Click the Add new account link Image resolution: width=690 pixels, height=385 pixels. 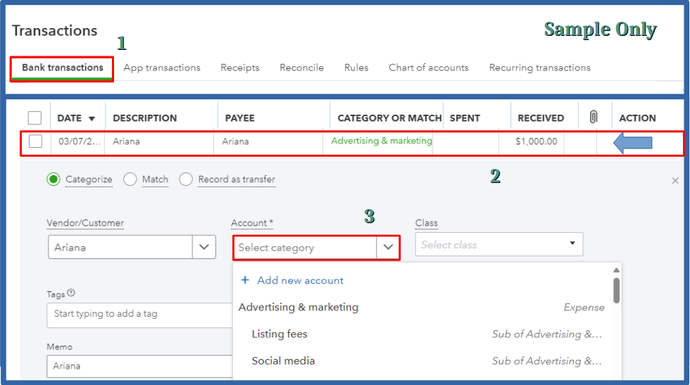tap(300, 280)
